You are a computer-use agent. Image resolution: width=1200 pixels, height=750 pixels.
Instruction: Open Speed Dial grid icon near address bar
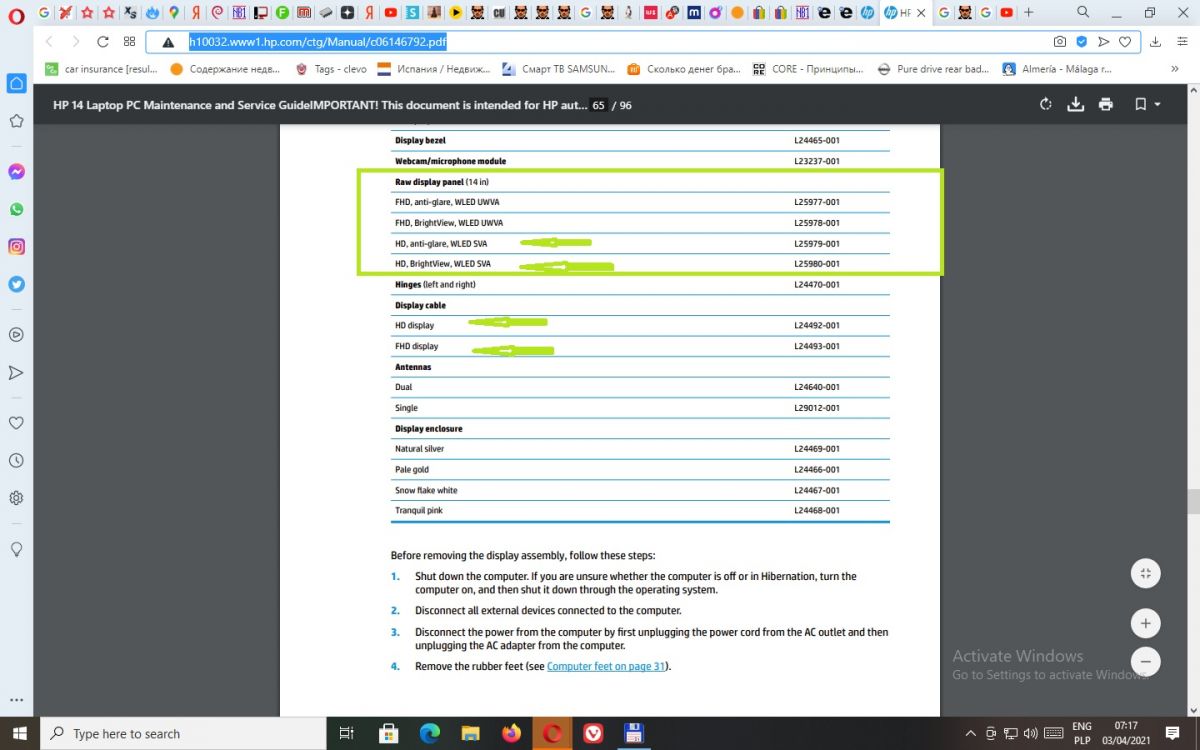[x=130, y=42]
